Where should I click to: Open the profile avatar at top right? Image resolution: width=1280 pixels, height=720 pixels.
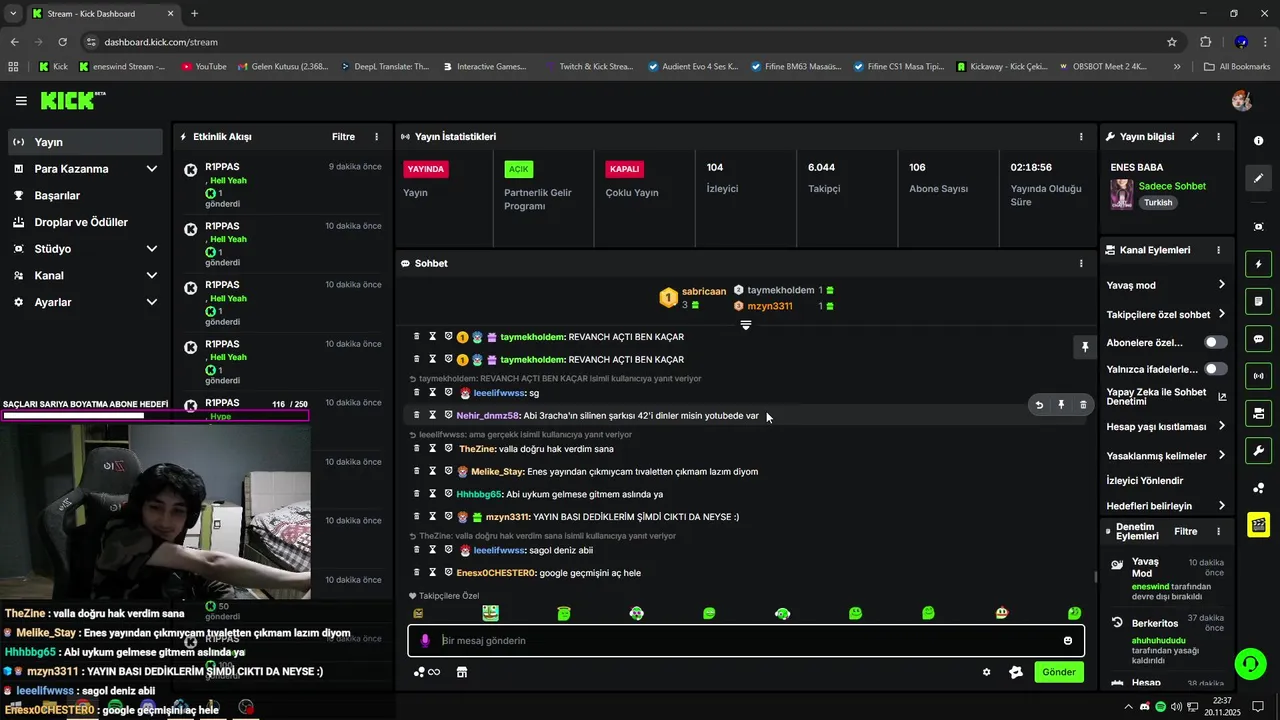click(x=1242, y=100)
